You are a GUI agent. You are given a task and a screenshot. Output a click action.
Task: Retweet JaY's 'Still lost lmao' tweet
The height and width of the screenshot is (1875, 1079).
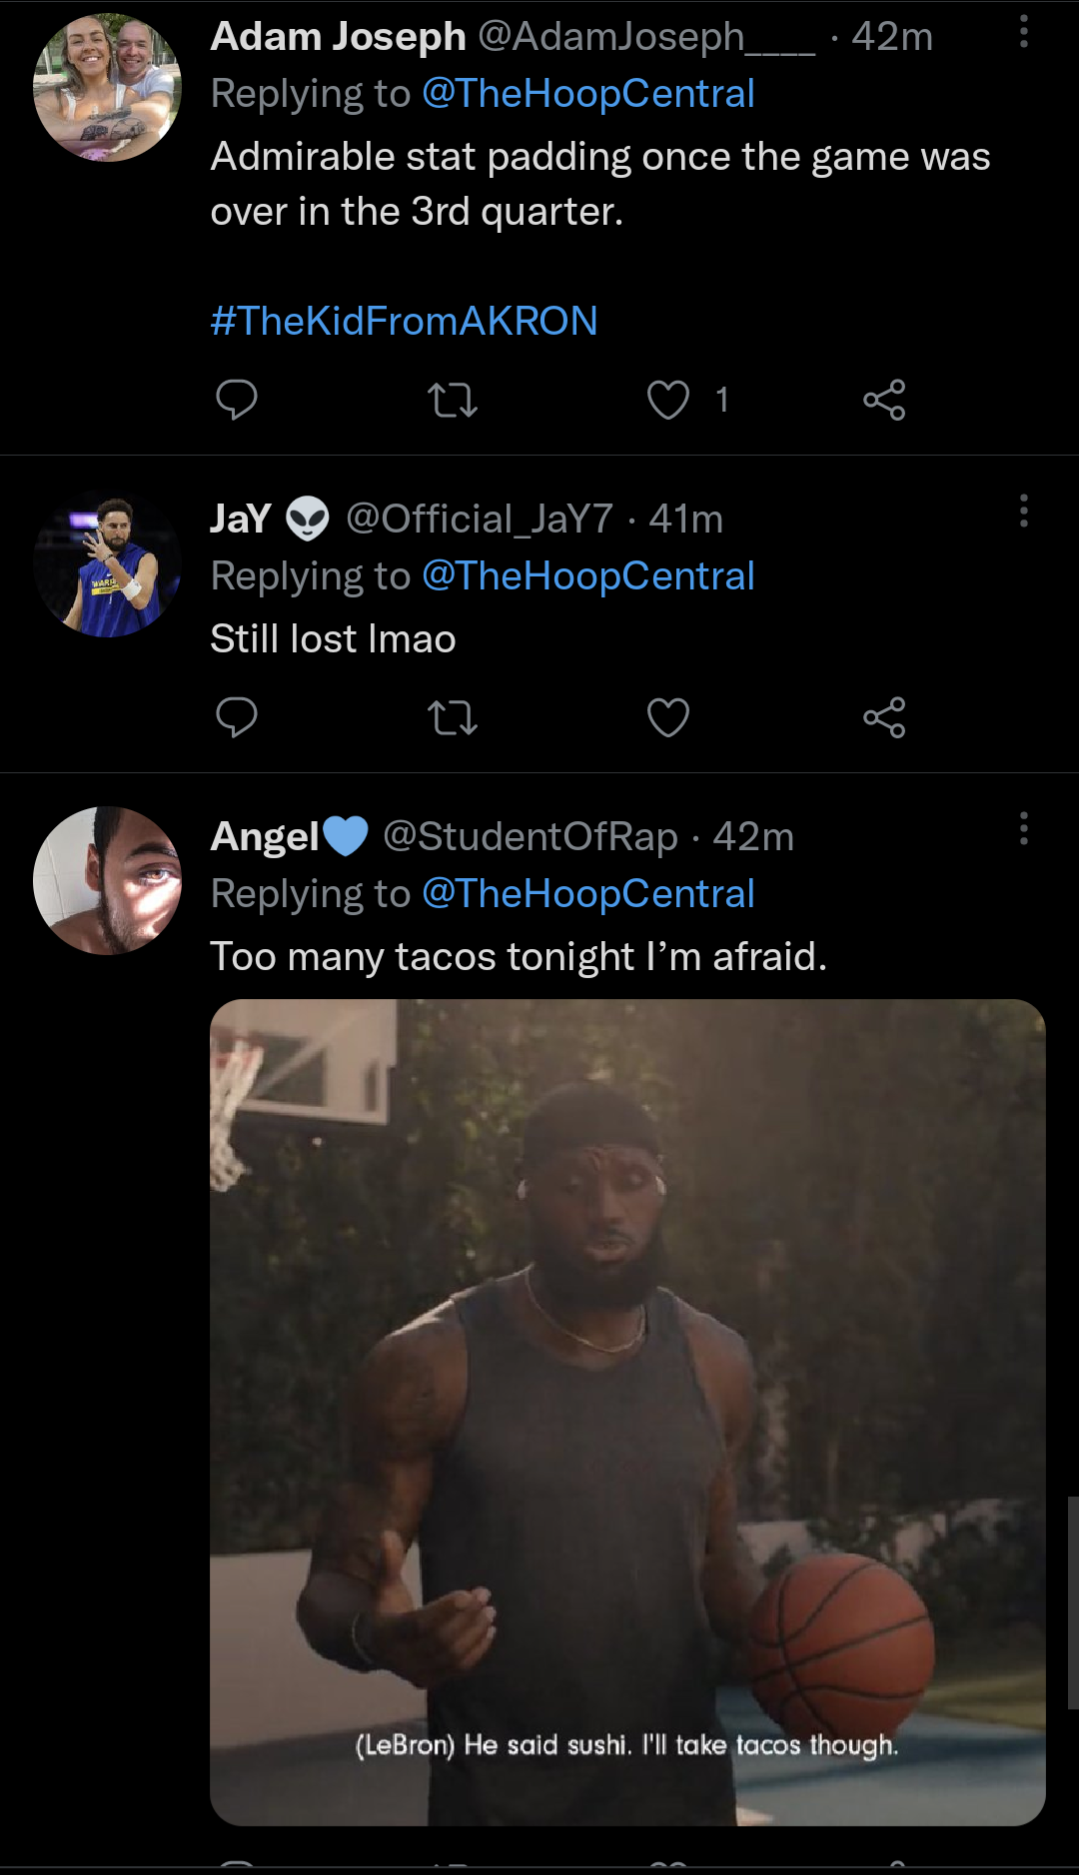(x=452, y=717)
